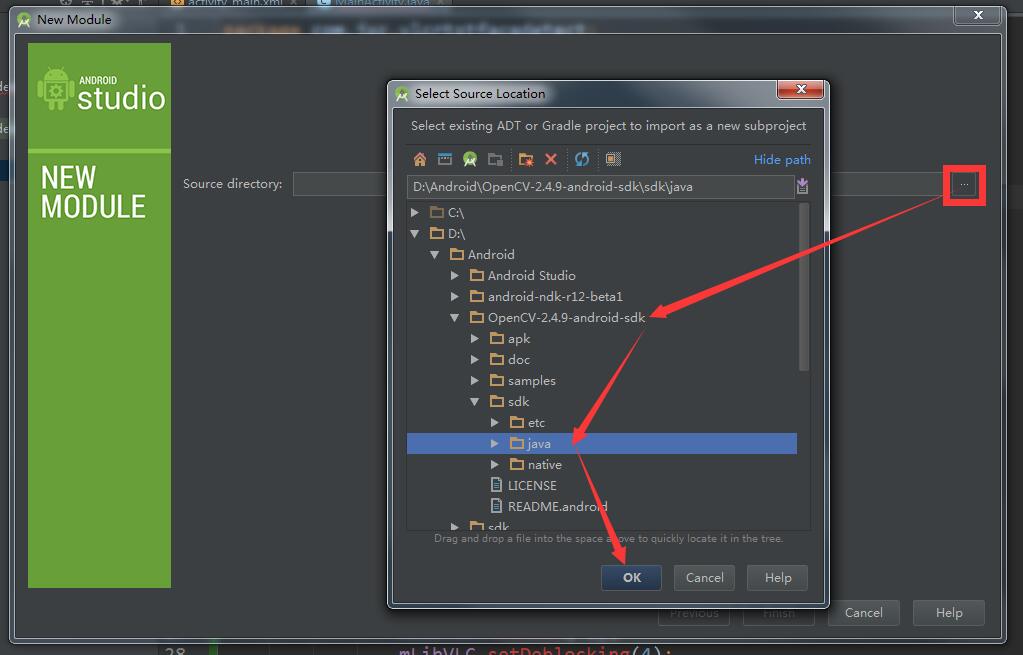Viewport: 1023px width, 655px height.
Task: Click the file tree vertical scrollbar
Action: coord(804,287)
